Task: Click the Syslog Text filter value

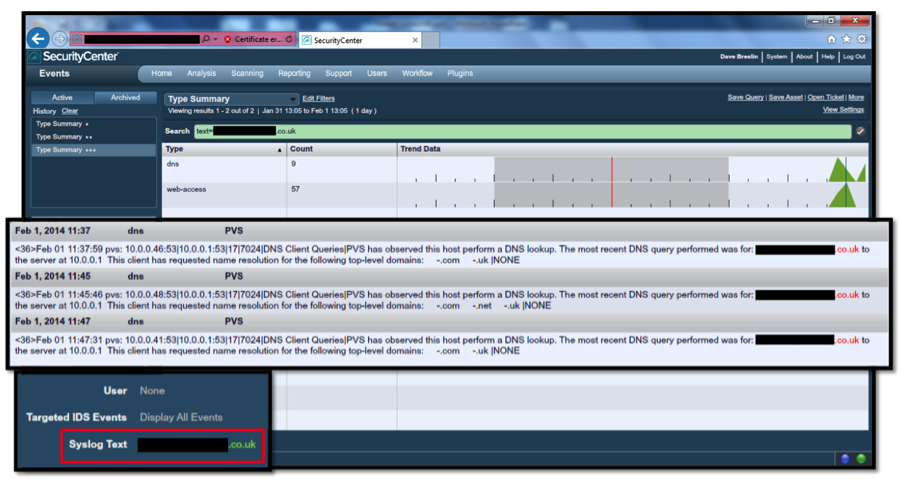Action: tap(197, 445)
